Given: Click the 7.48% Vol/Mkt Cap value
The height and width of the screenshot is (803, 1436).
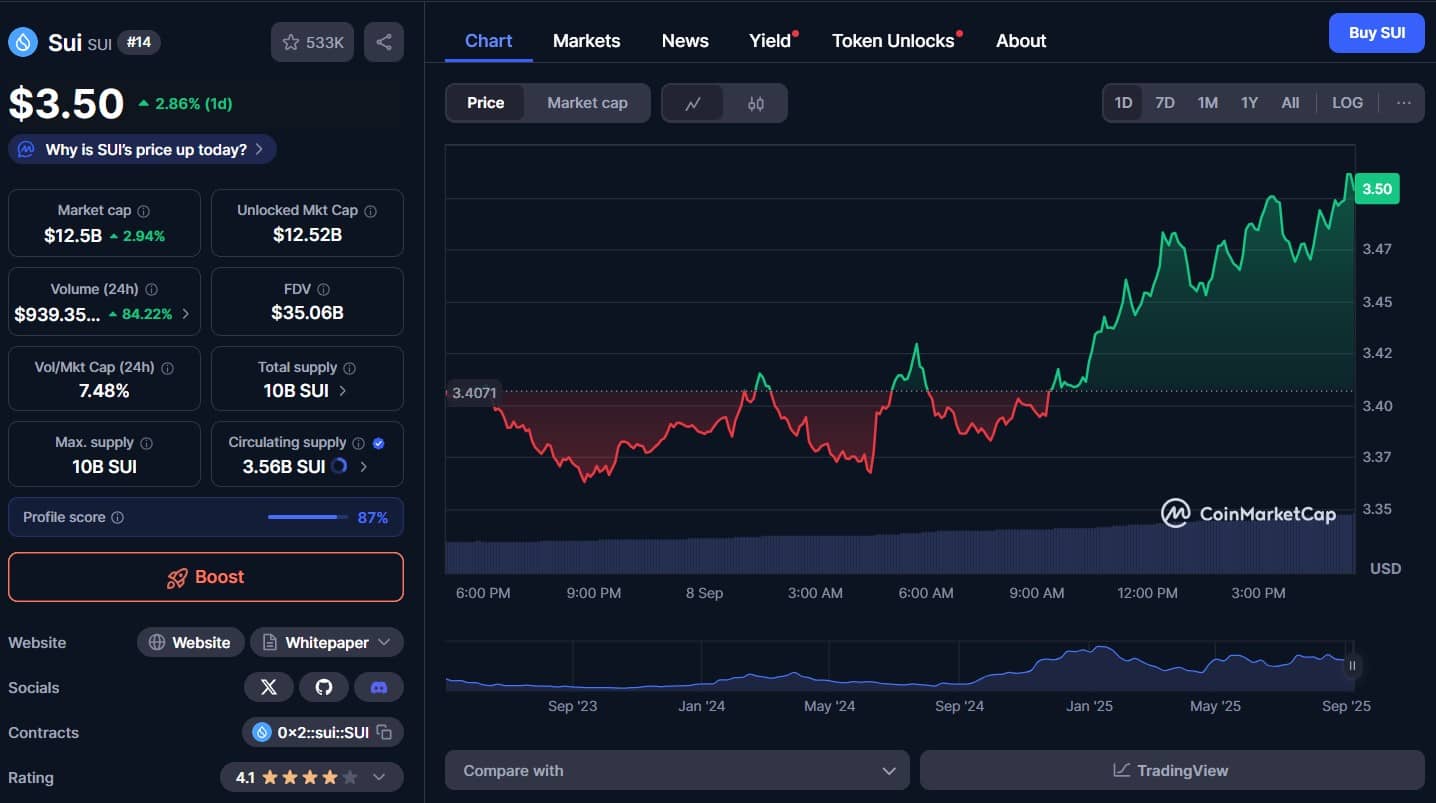Looking at the screenshot, I should click(104, 390).
